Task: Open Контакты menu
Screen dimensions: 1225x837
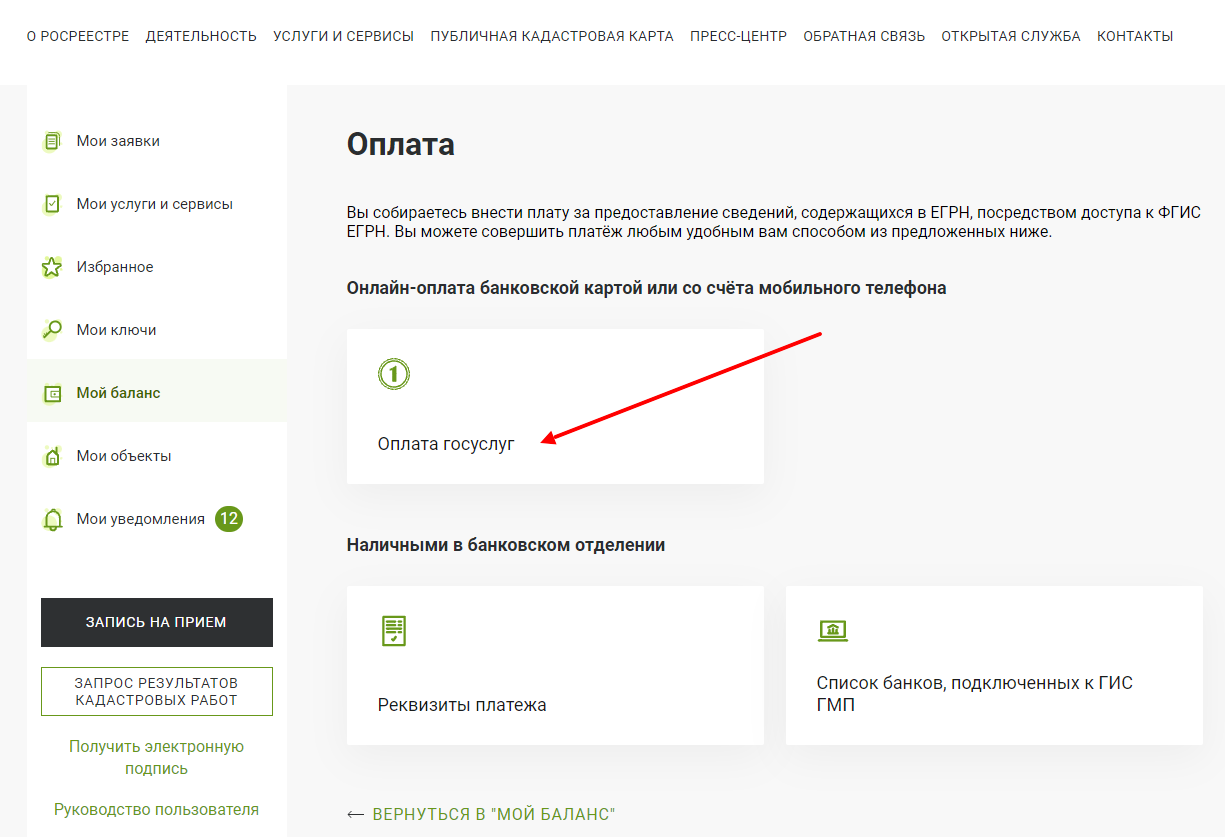Action: coord(1135,36)
